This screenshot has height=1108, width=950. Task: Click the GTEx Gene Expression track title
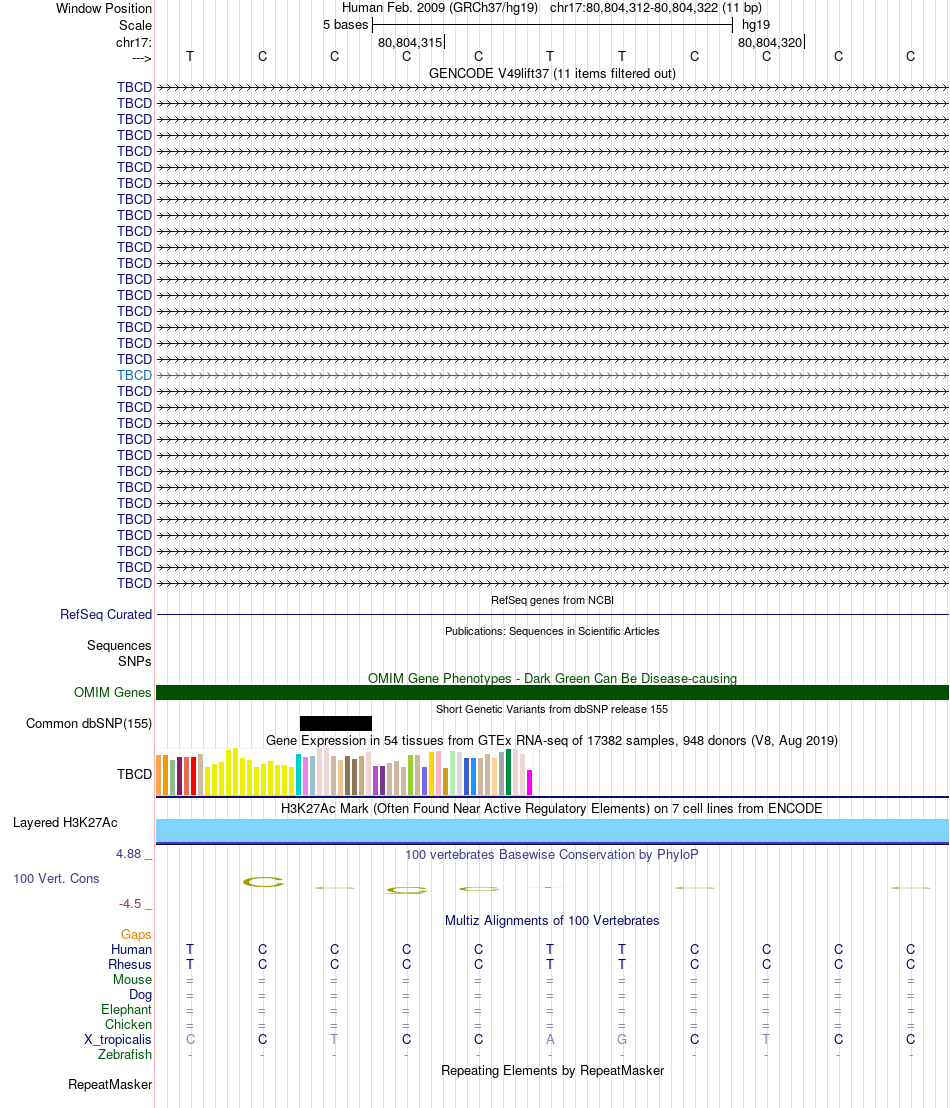552,741
